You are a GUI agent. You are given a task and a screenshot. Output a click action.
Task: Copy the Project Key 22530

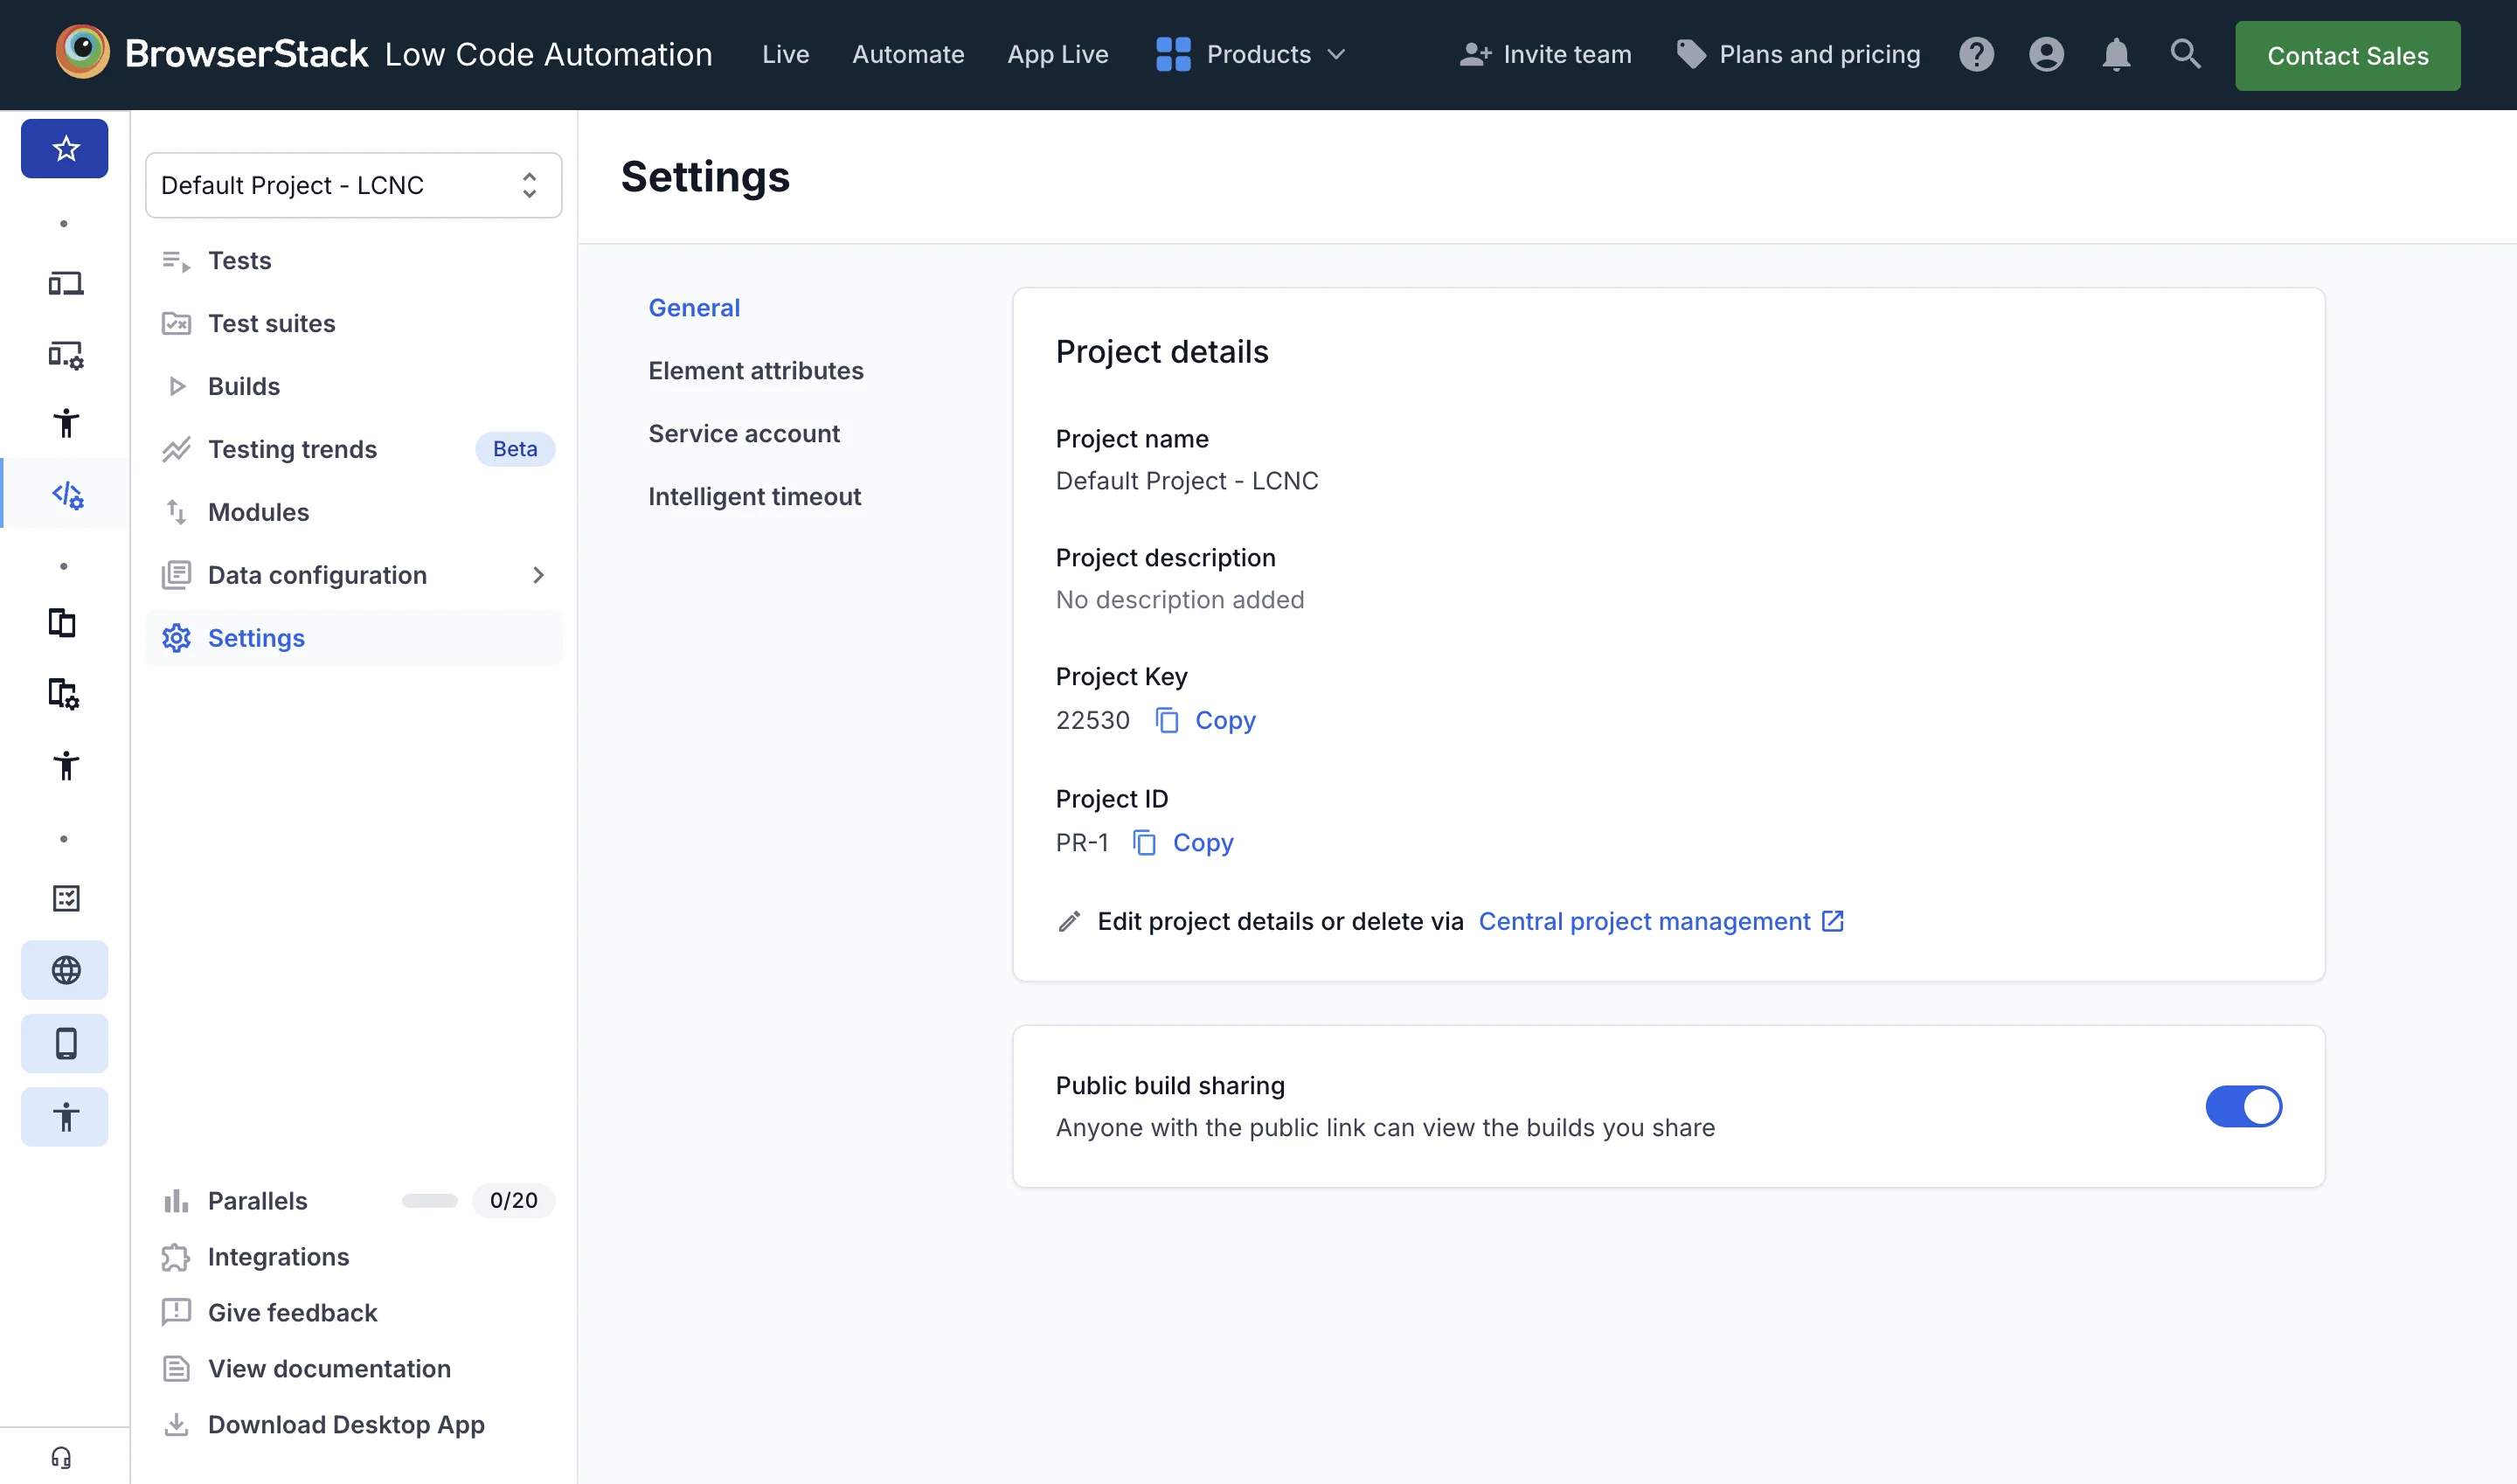point(1205,720)
